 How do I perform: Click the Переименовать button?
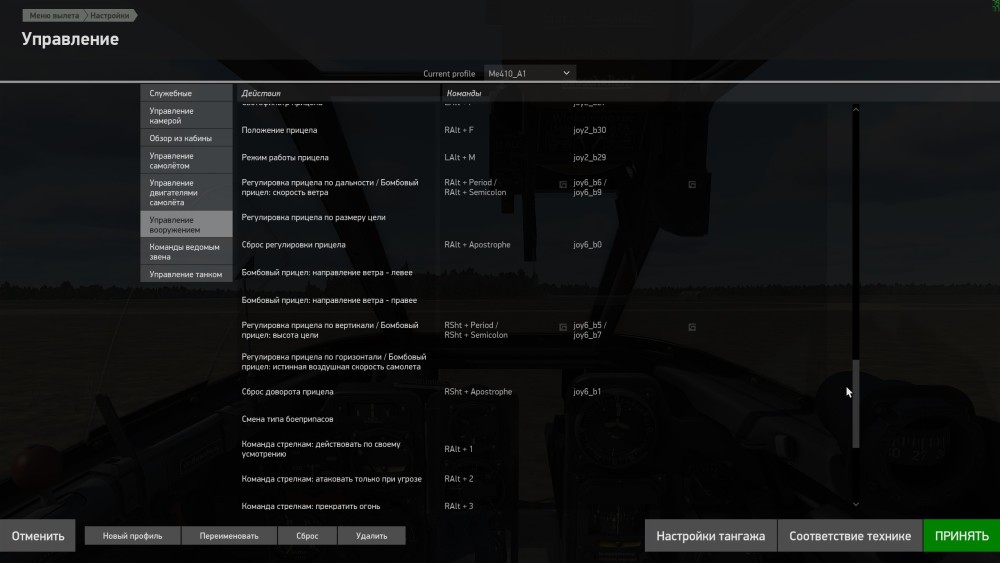[x=229, y=536]
